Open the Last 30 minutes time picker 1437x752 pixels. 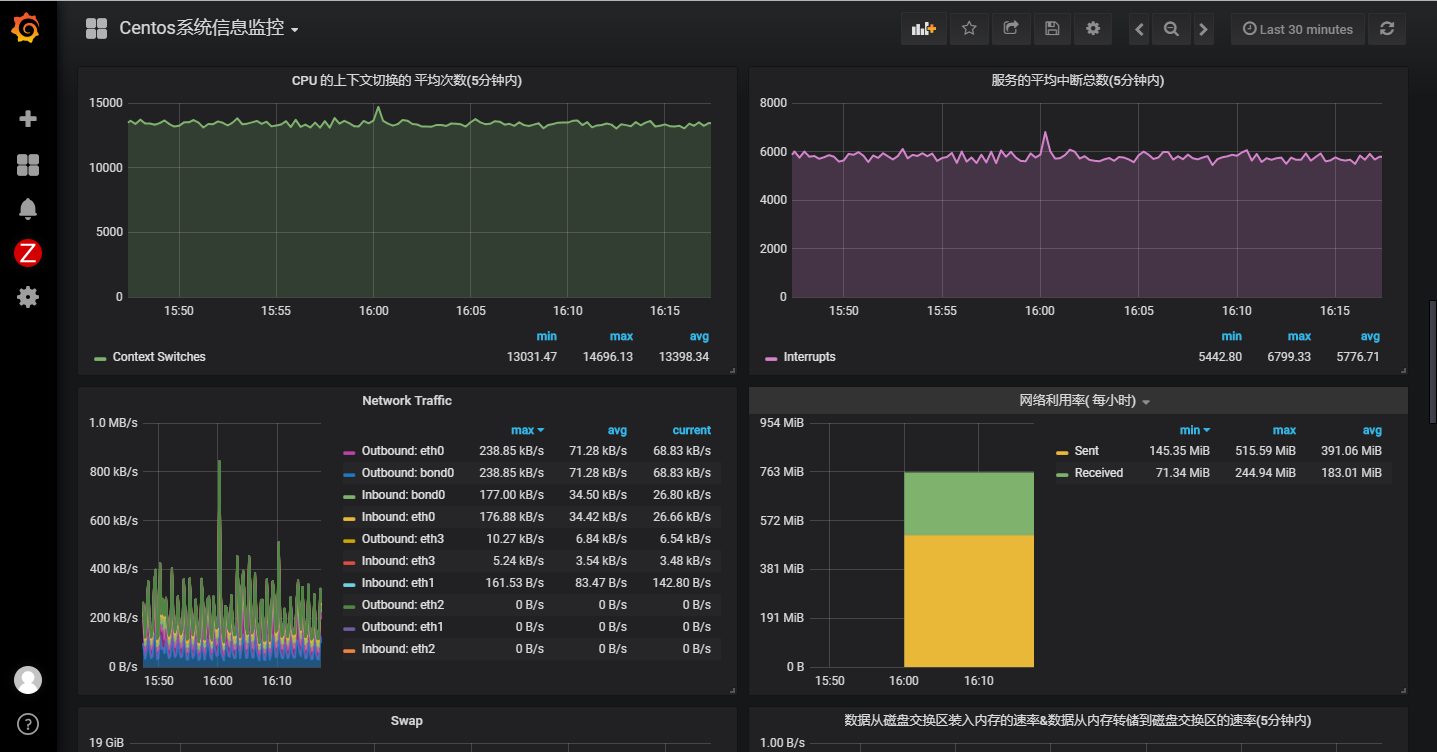pos(1297,29)
